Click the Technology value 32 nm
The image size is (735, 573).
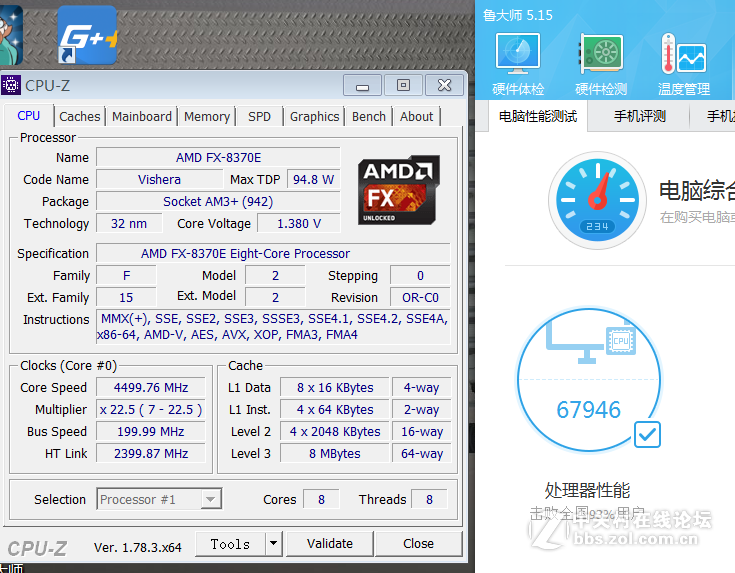129,224
